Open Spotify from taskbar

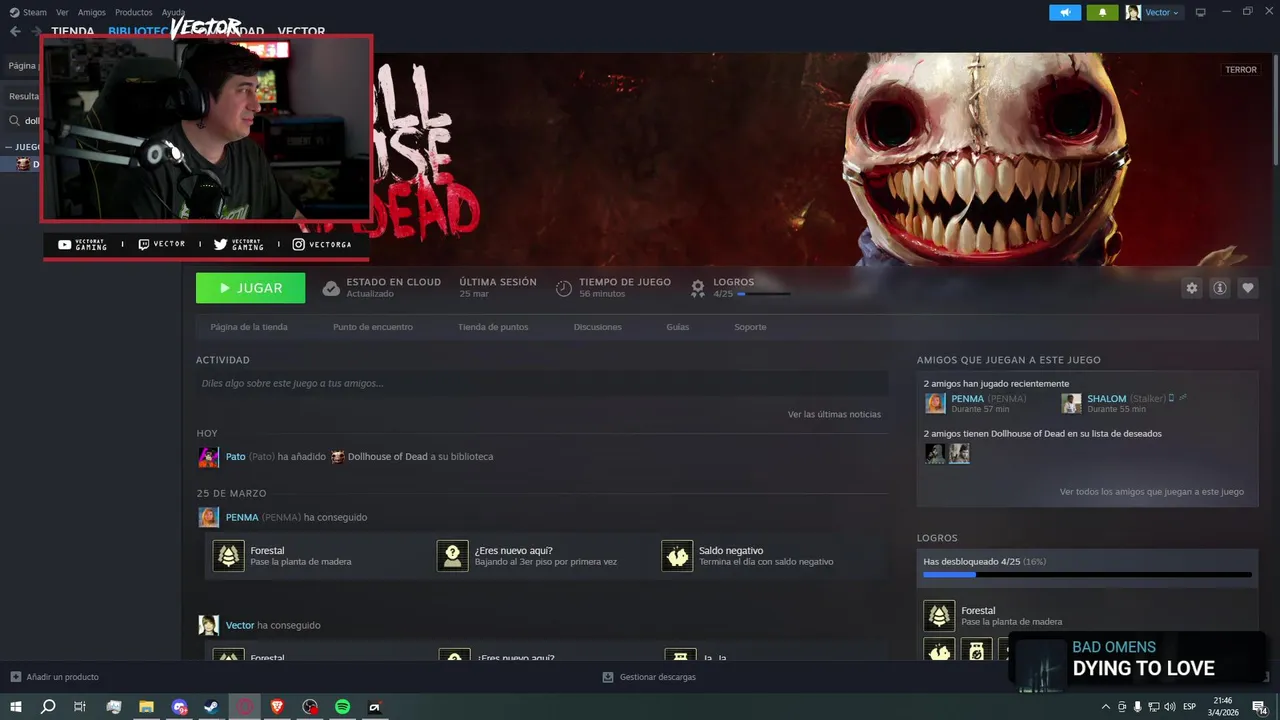click(x=342, y=707)
